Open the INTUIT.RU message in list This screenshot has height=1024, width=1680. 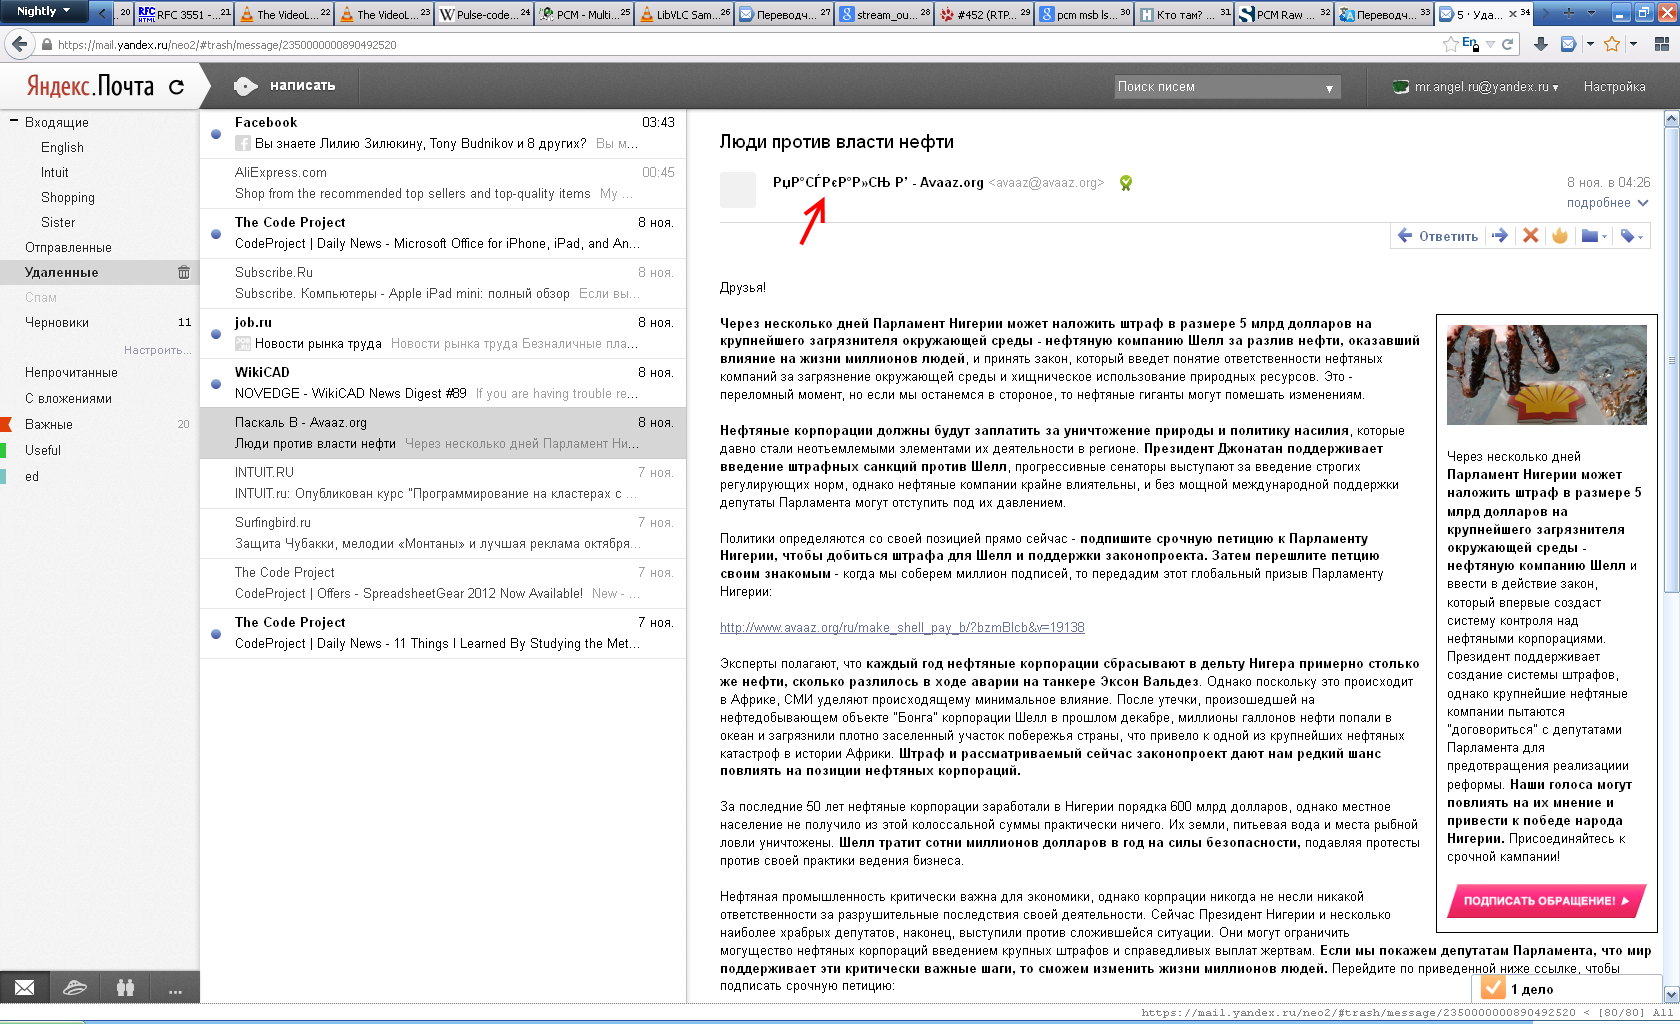tap(443, 483)
